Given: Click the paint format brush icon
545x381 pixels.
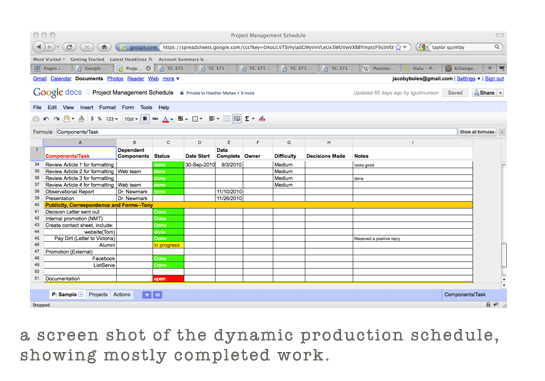Looking at the screenshot, I should (81, 119).
